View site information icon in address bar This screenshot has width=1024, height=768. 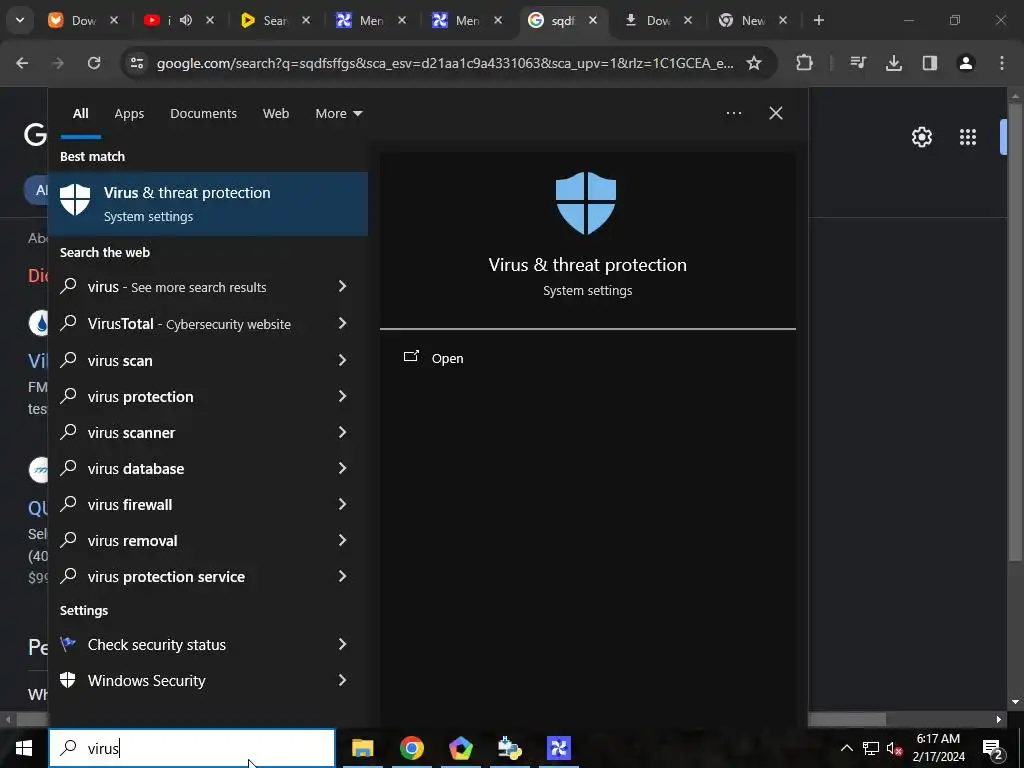tap(137, 63)
